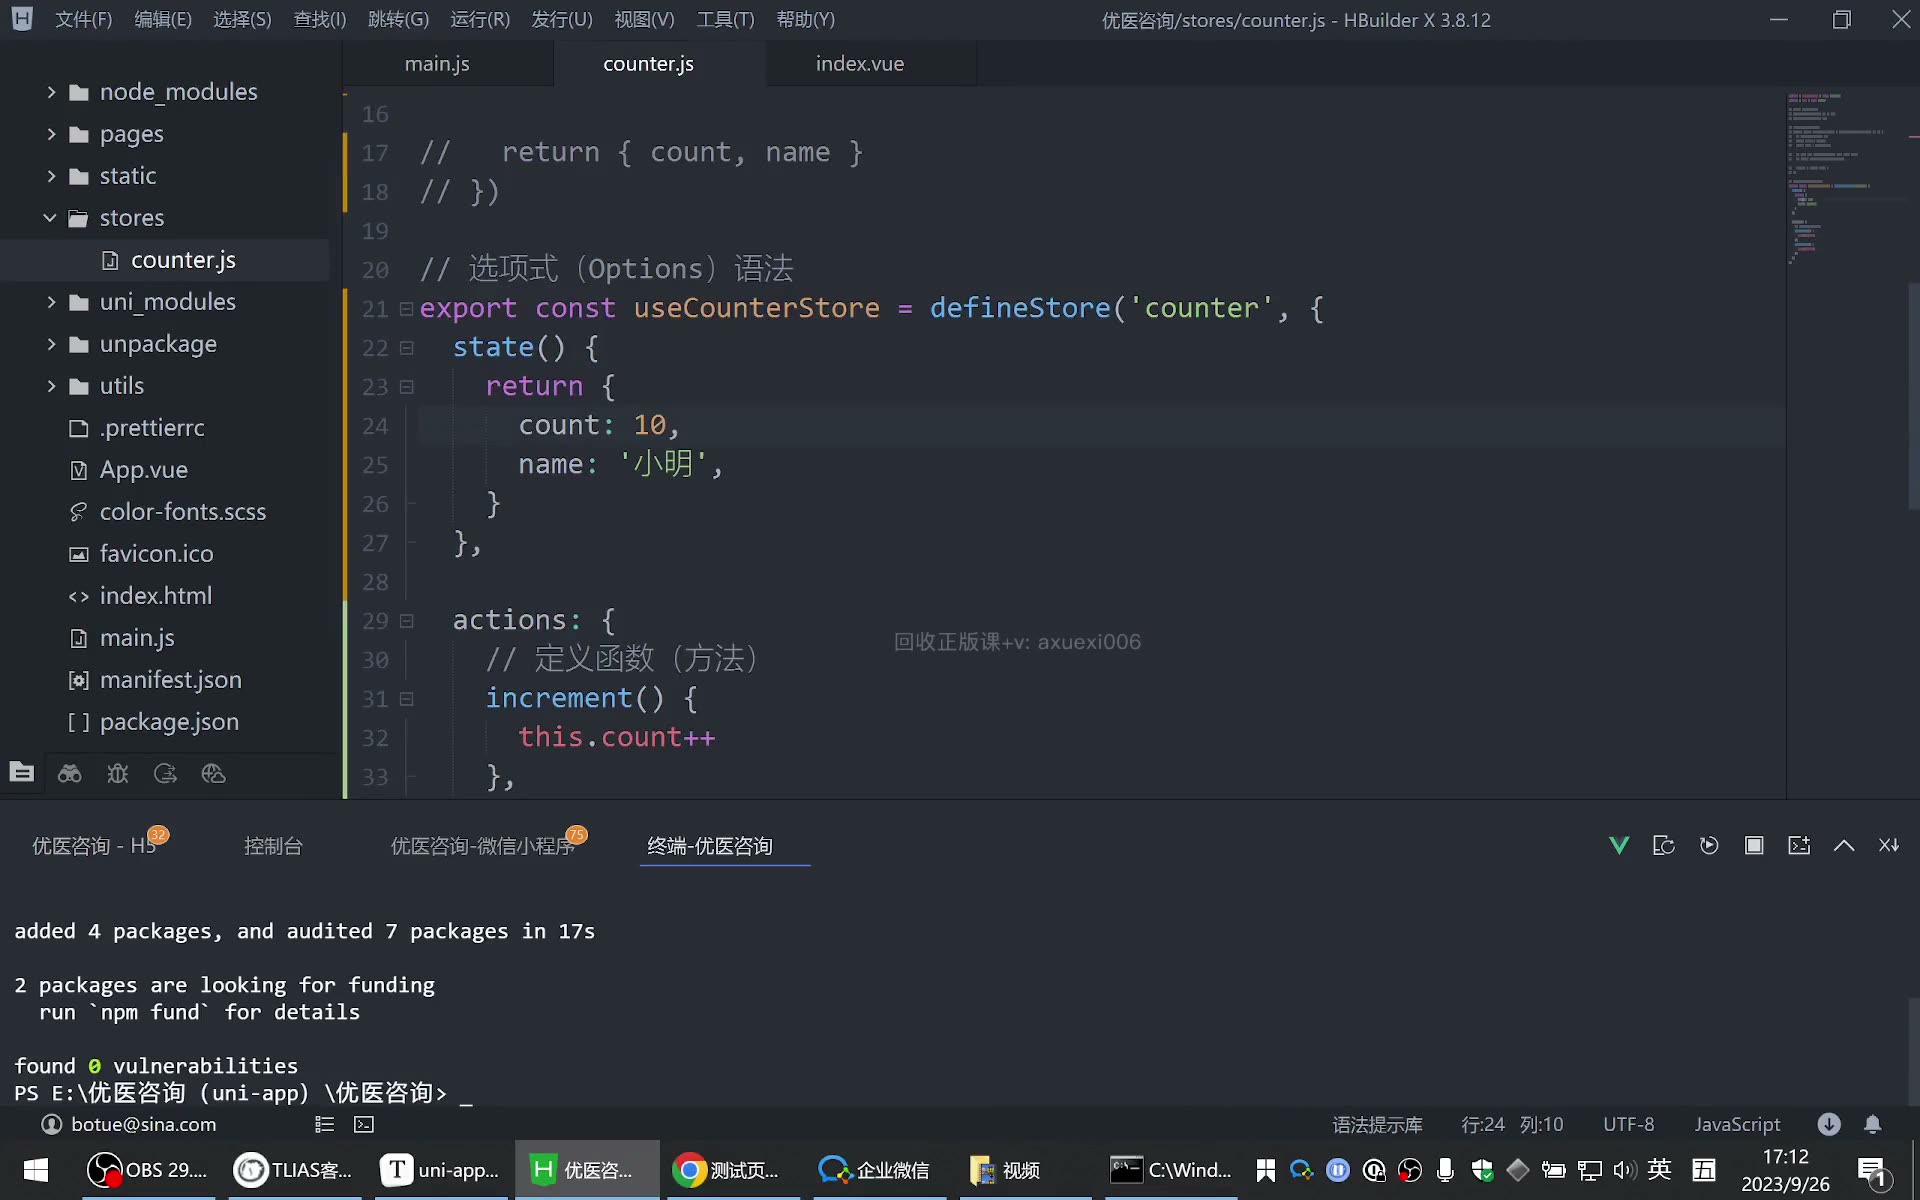This screenshot has height=1200, width=1920.
Task: Click the code minimap preview
Action: coord(1845,180)
